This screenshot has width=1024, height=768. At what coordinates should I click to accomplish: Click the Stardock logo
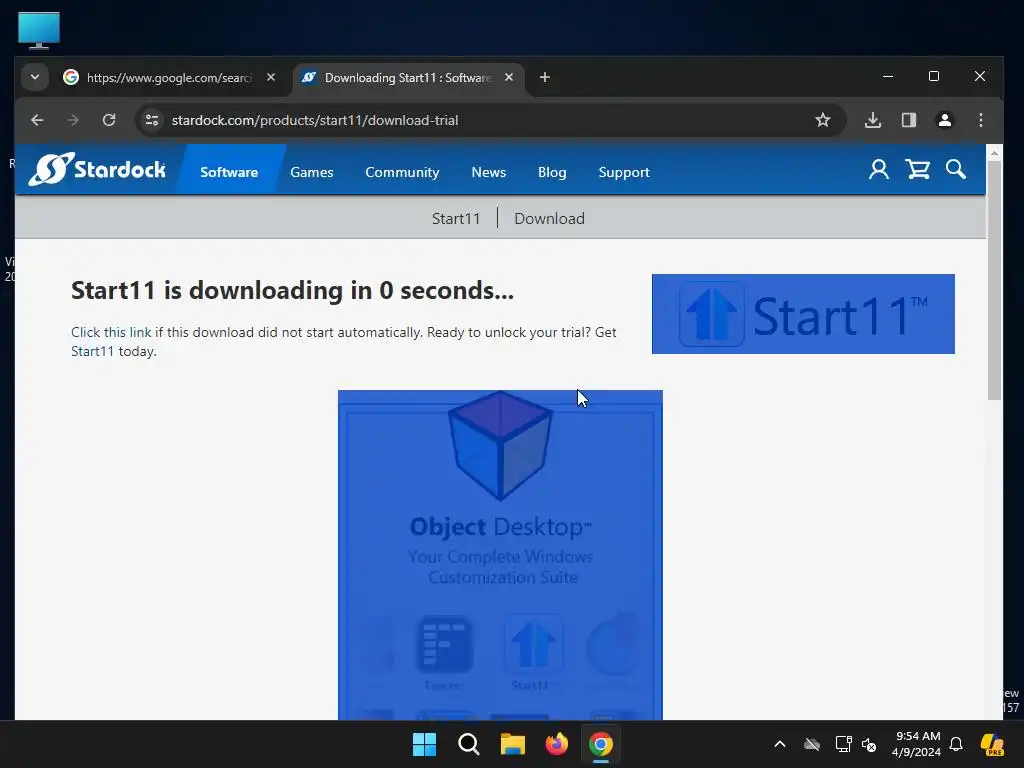97,169
